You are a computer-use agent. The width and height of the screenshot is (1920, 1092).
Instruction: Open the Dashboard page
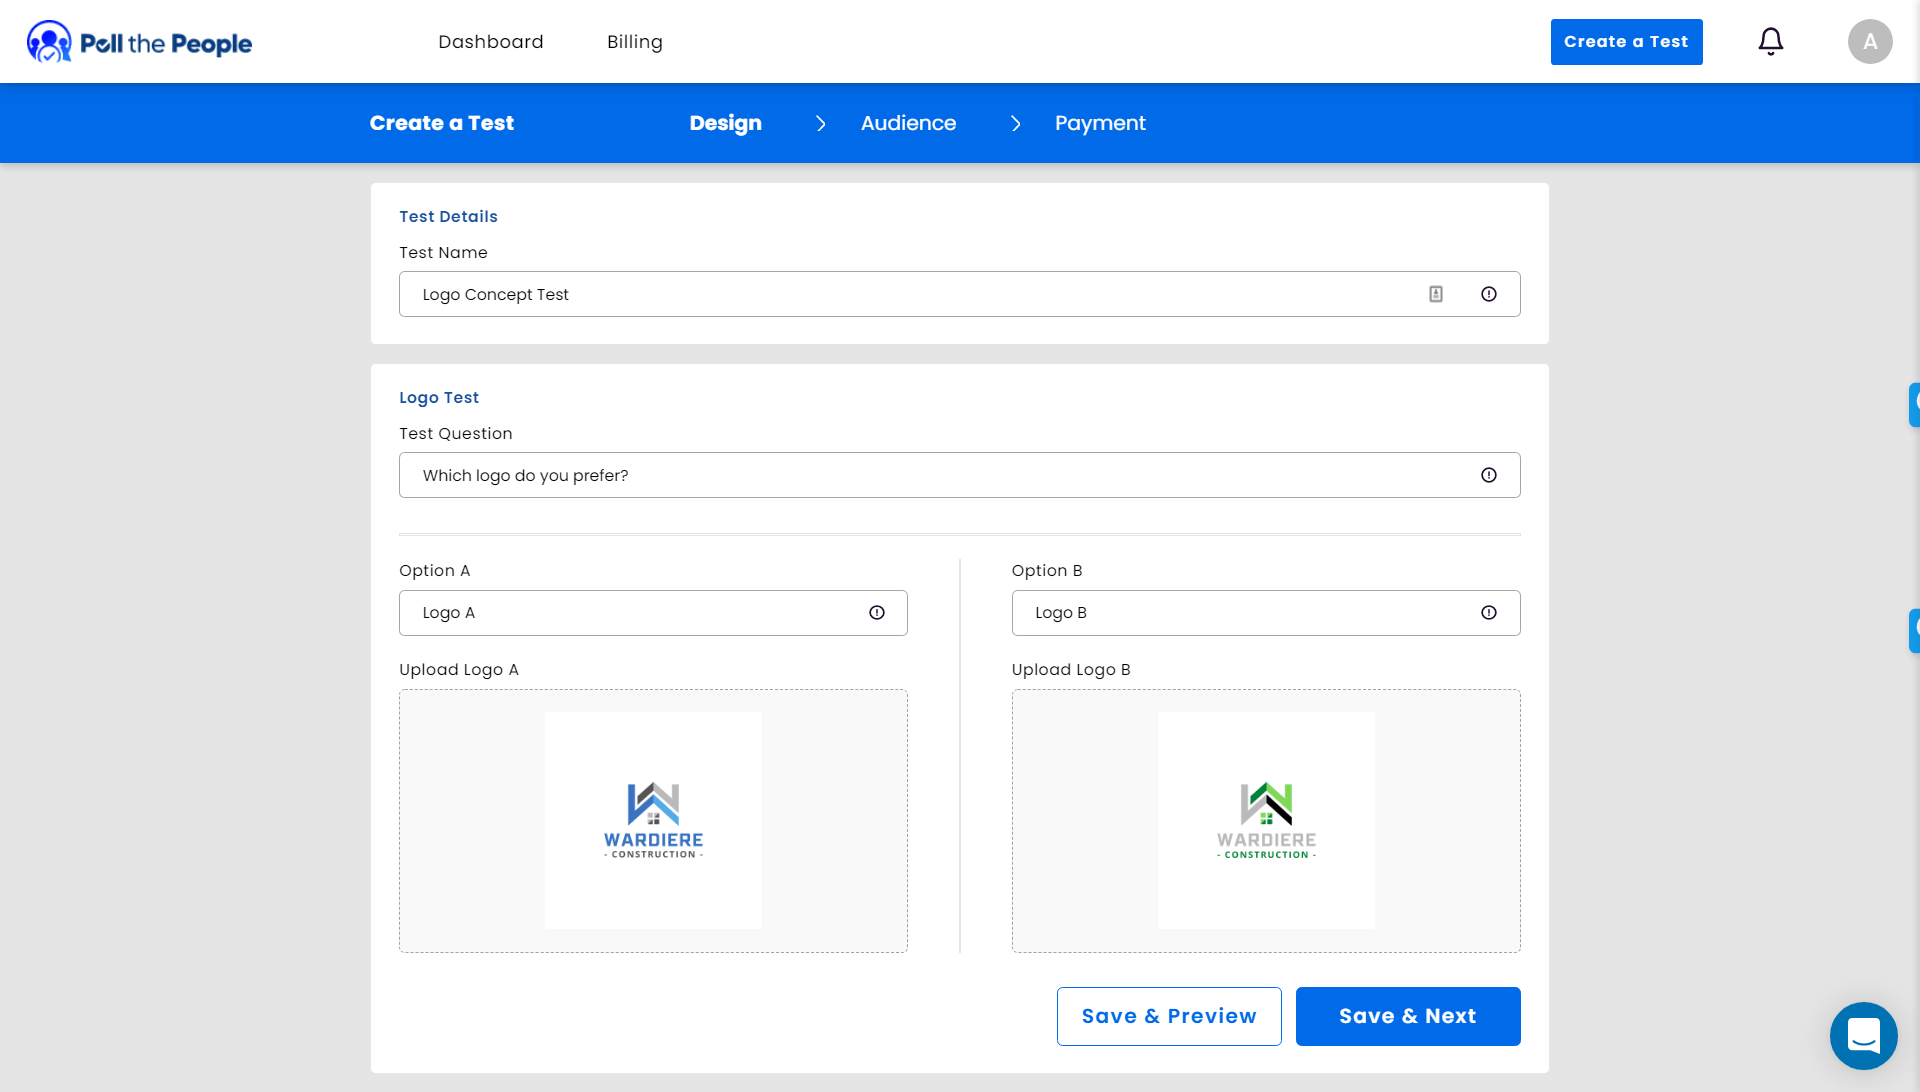490,41
